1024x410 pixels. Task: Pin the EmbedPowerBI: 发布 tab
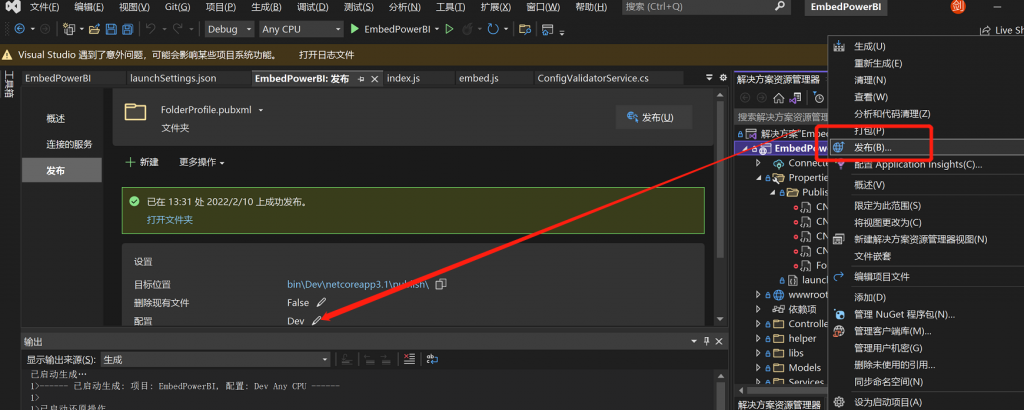[361, 79]
